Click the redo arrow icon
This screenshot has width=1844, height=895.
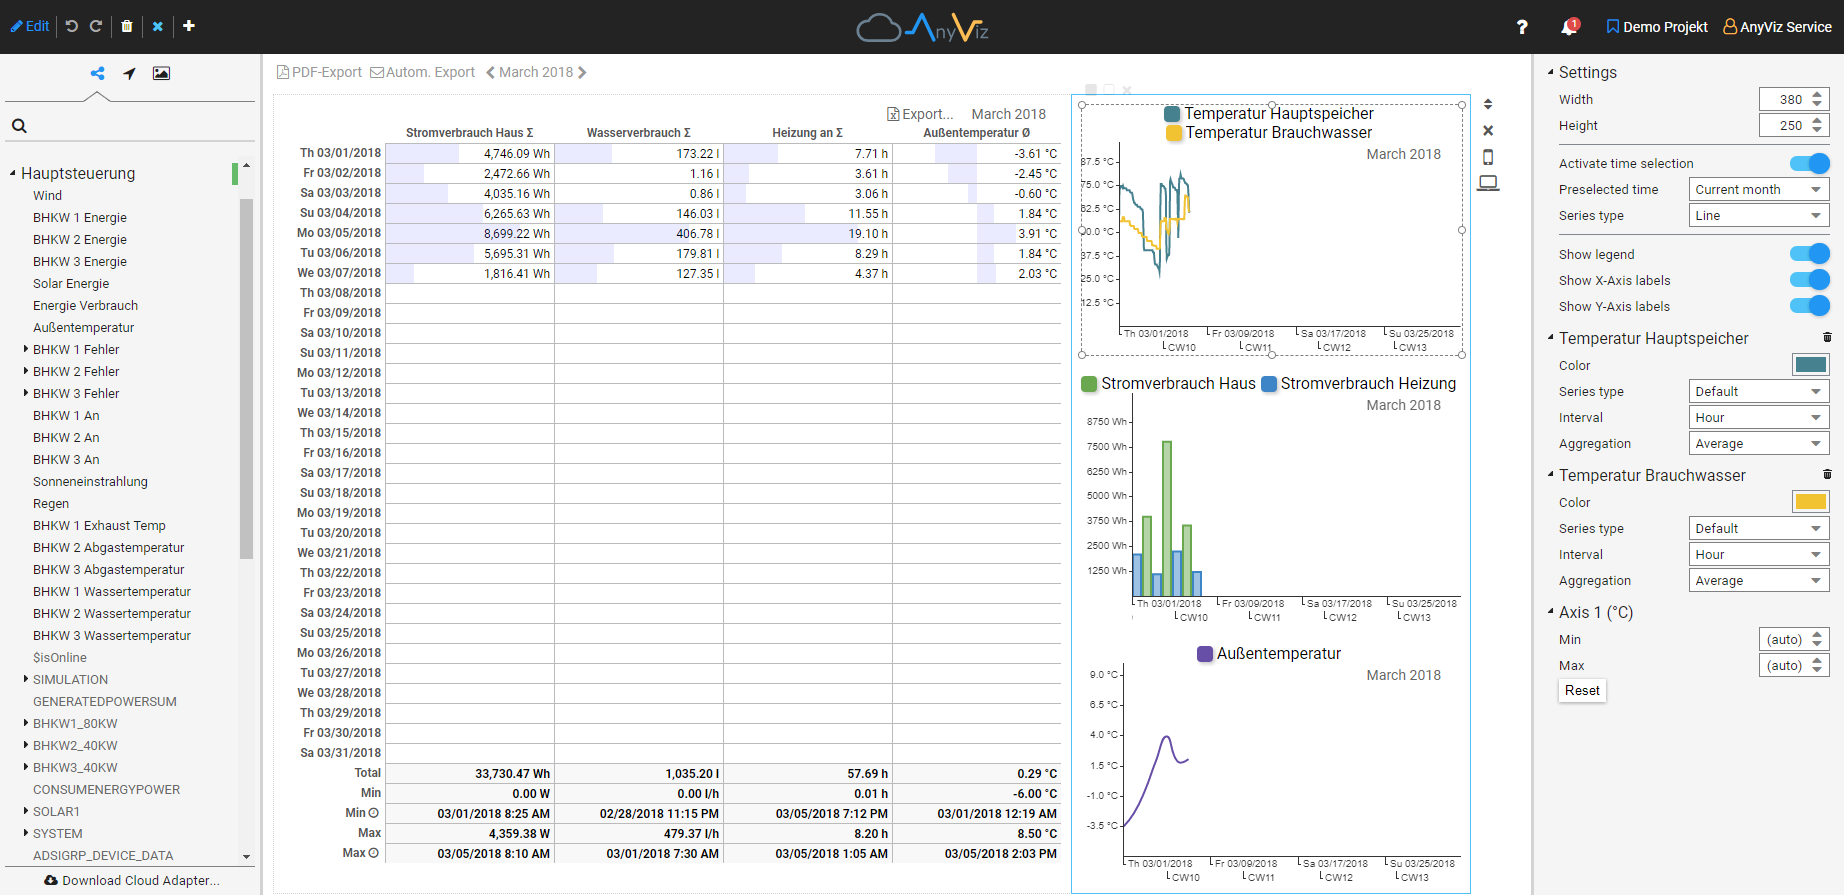pyautogui.click(x=96, y=26)
